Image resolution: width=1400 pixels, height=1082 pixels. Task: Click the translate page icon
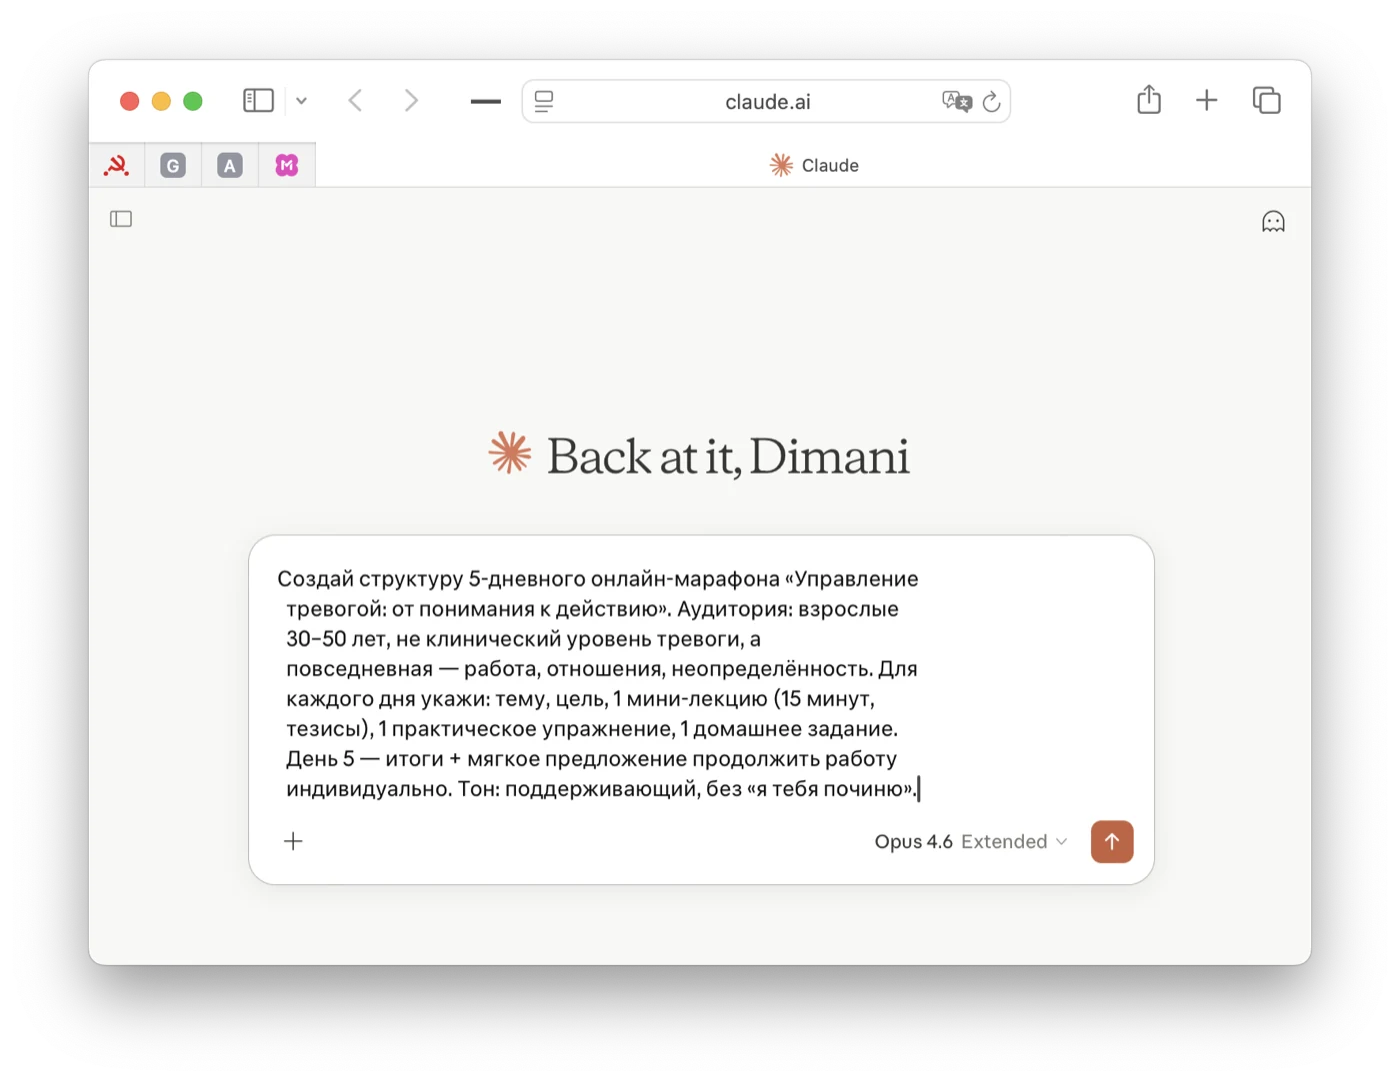click(956, 101)
